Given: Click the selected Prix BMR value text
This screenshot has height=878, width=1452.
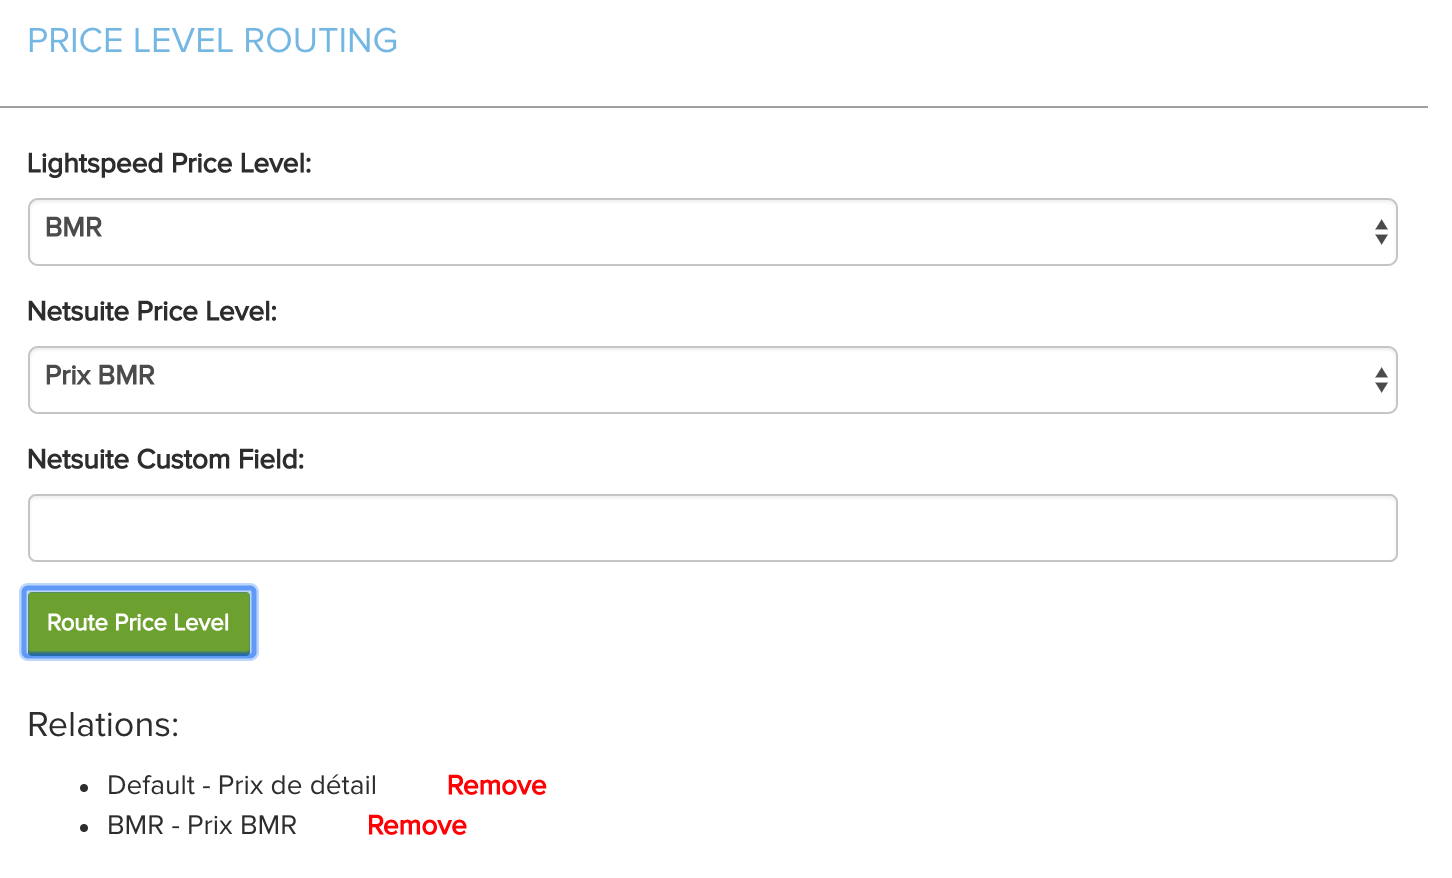Looking at the screenshot, I should [x=100, y=376].
